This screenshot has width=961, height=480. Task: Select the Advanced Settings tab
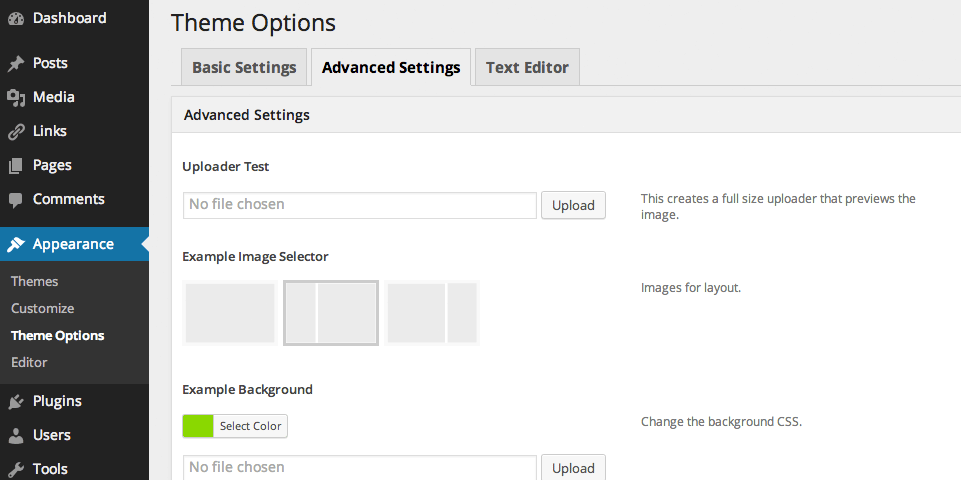391,68
